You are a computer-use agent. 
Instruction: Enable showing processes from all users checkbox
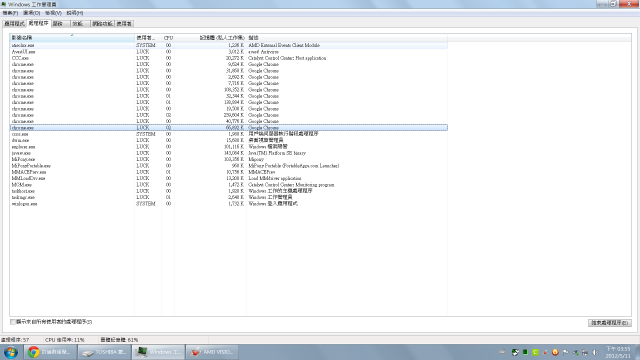click(13, 322)
